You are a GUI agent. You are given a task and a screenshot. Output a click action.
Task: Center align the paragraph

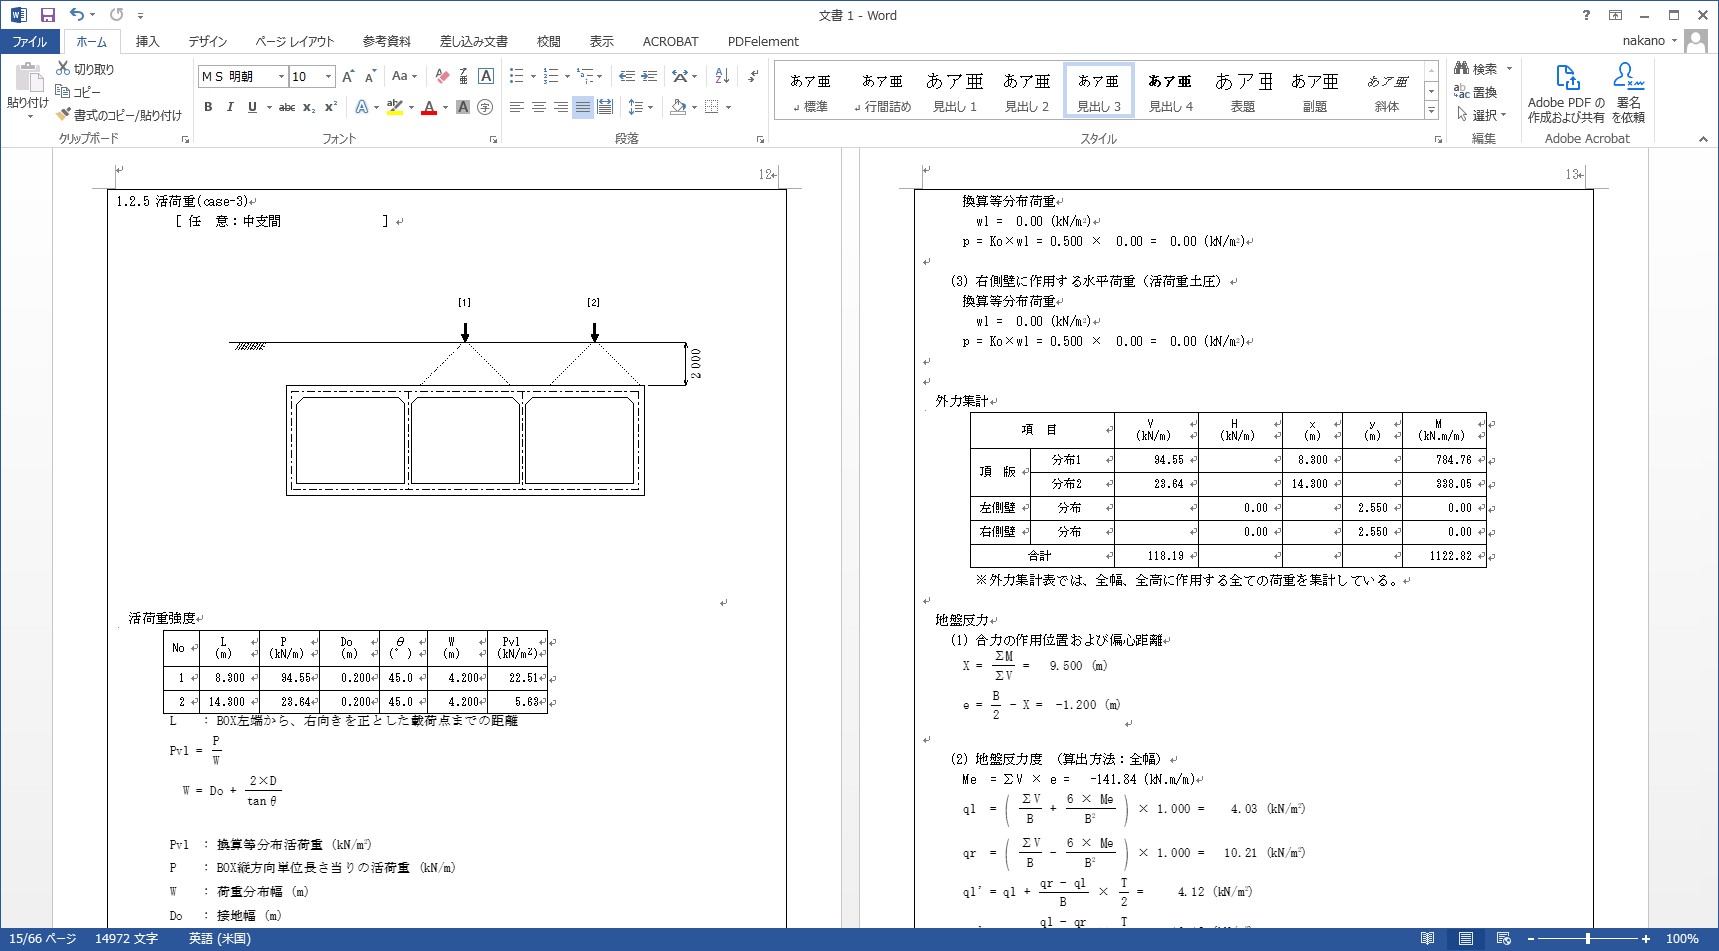pyautogui.click(x=538, y=107)
